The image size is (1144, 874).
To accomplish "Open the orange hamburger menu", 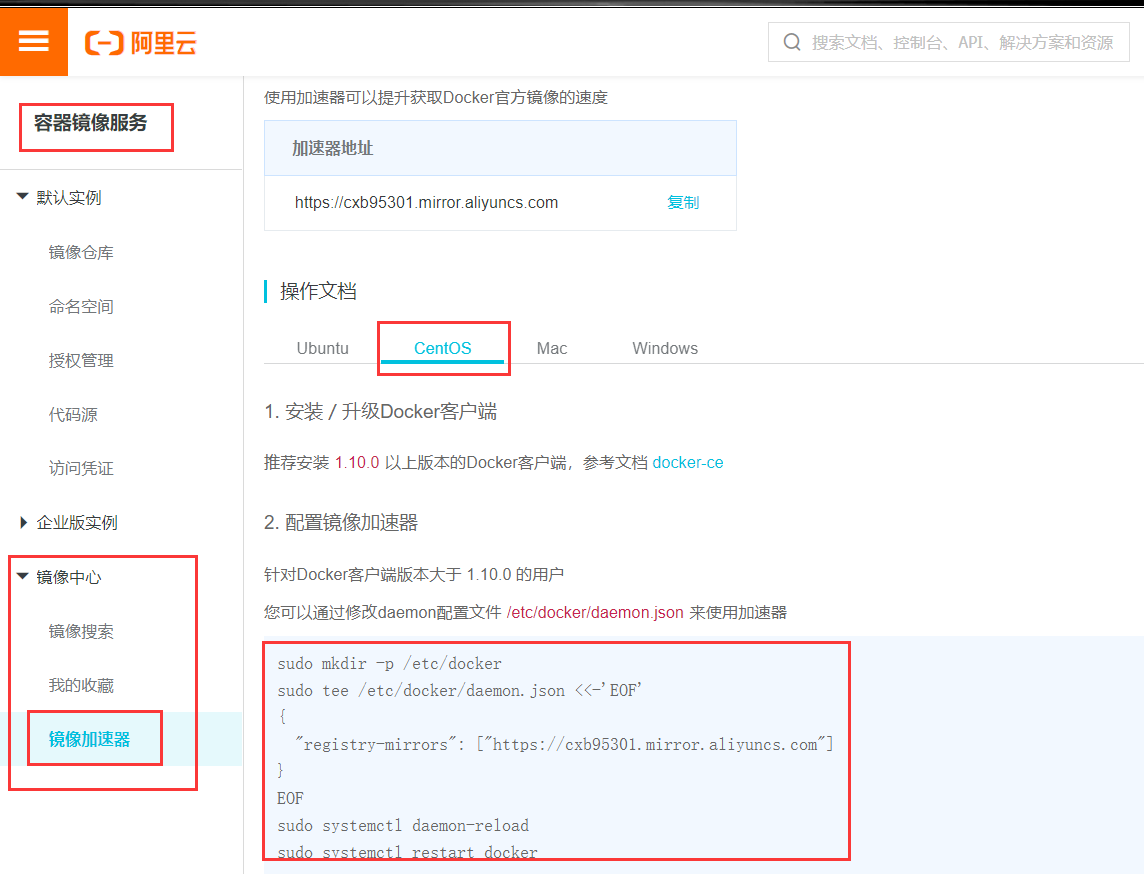I will click(34, 42).
